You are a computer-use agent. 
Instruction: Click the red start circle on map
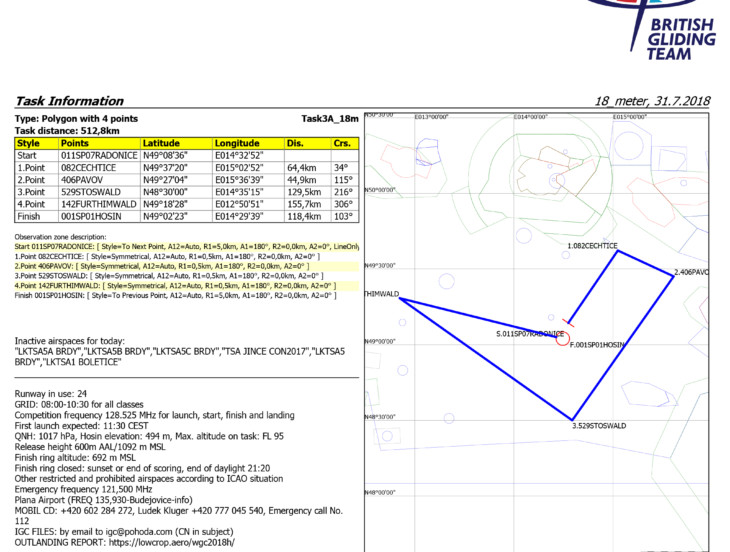tap(563, 339)
